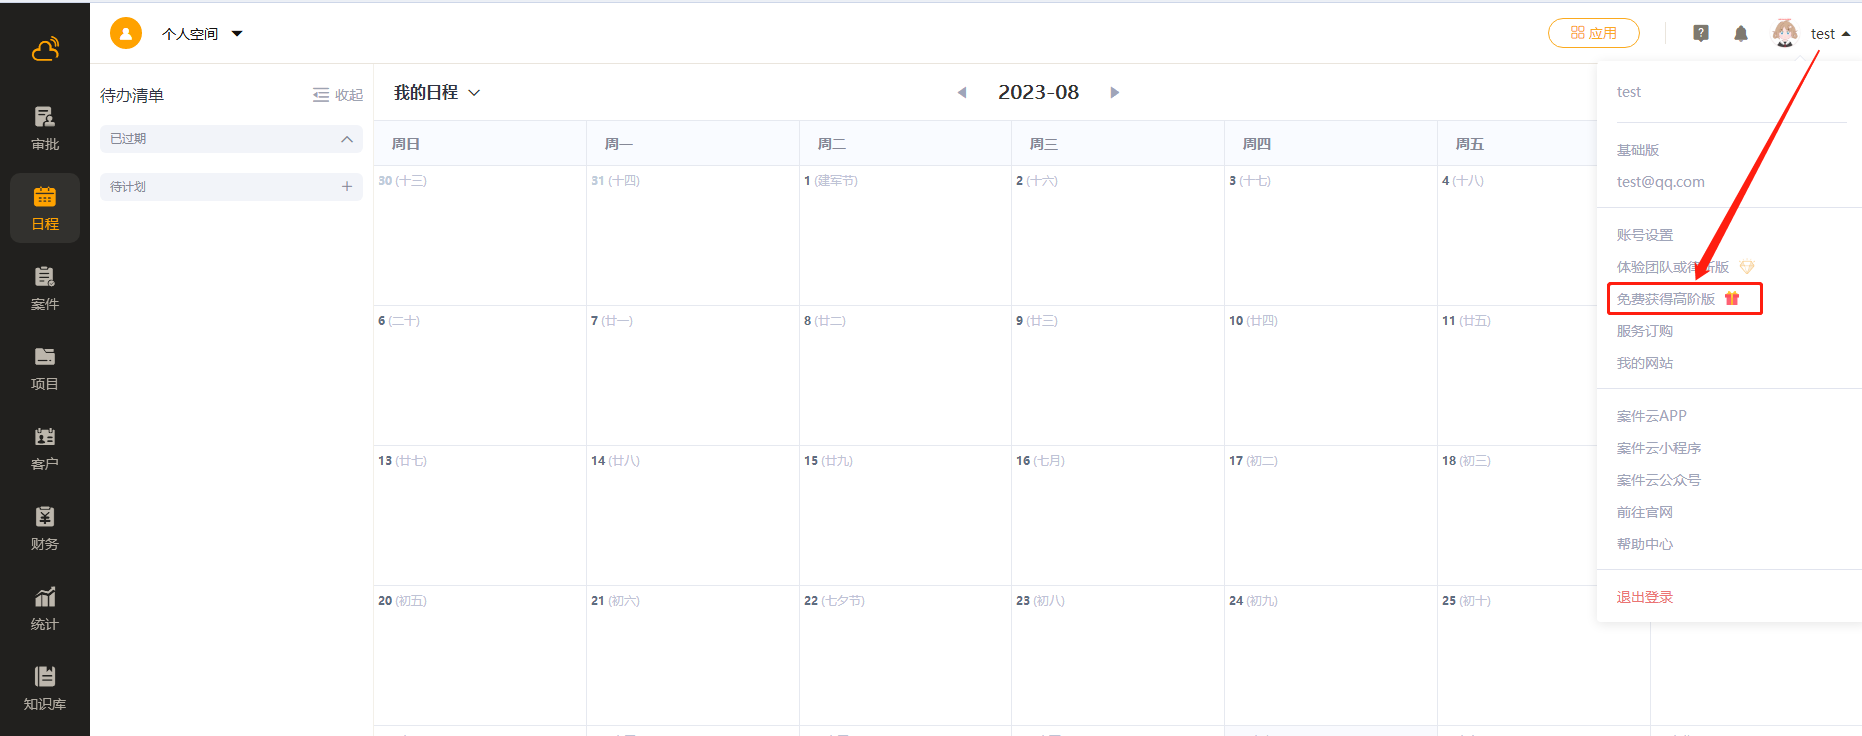Go to 项目 projects in sidebar
The width and height of the screenshot is (1862, 736).
tap(45, 368)
